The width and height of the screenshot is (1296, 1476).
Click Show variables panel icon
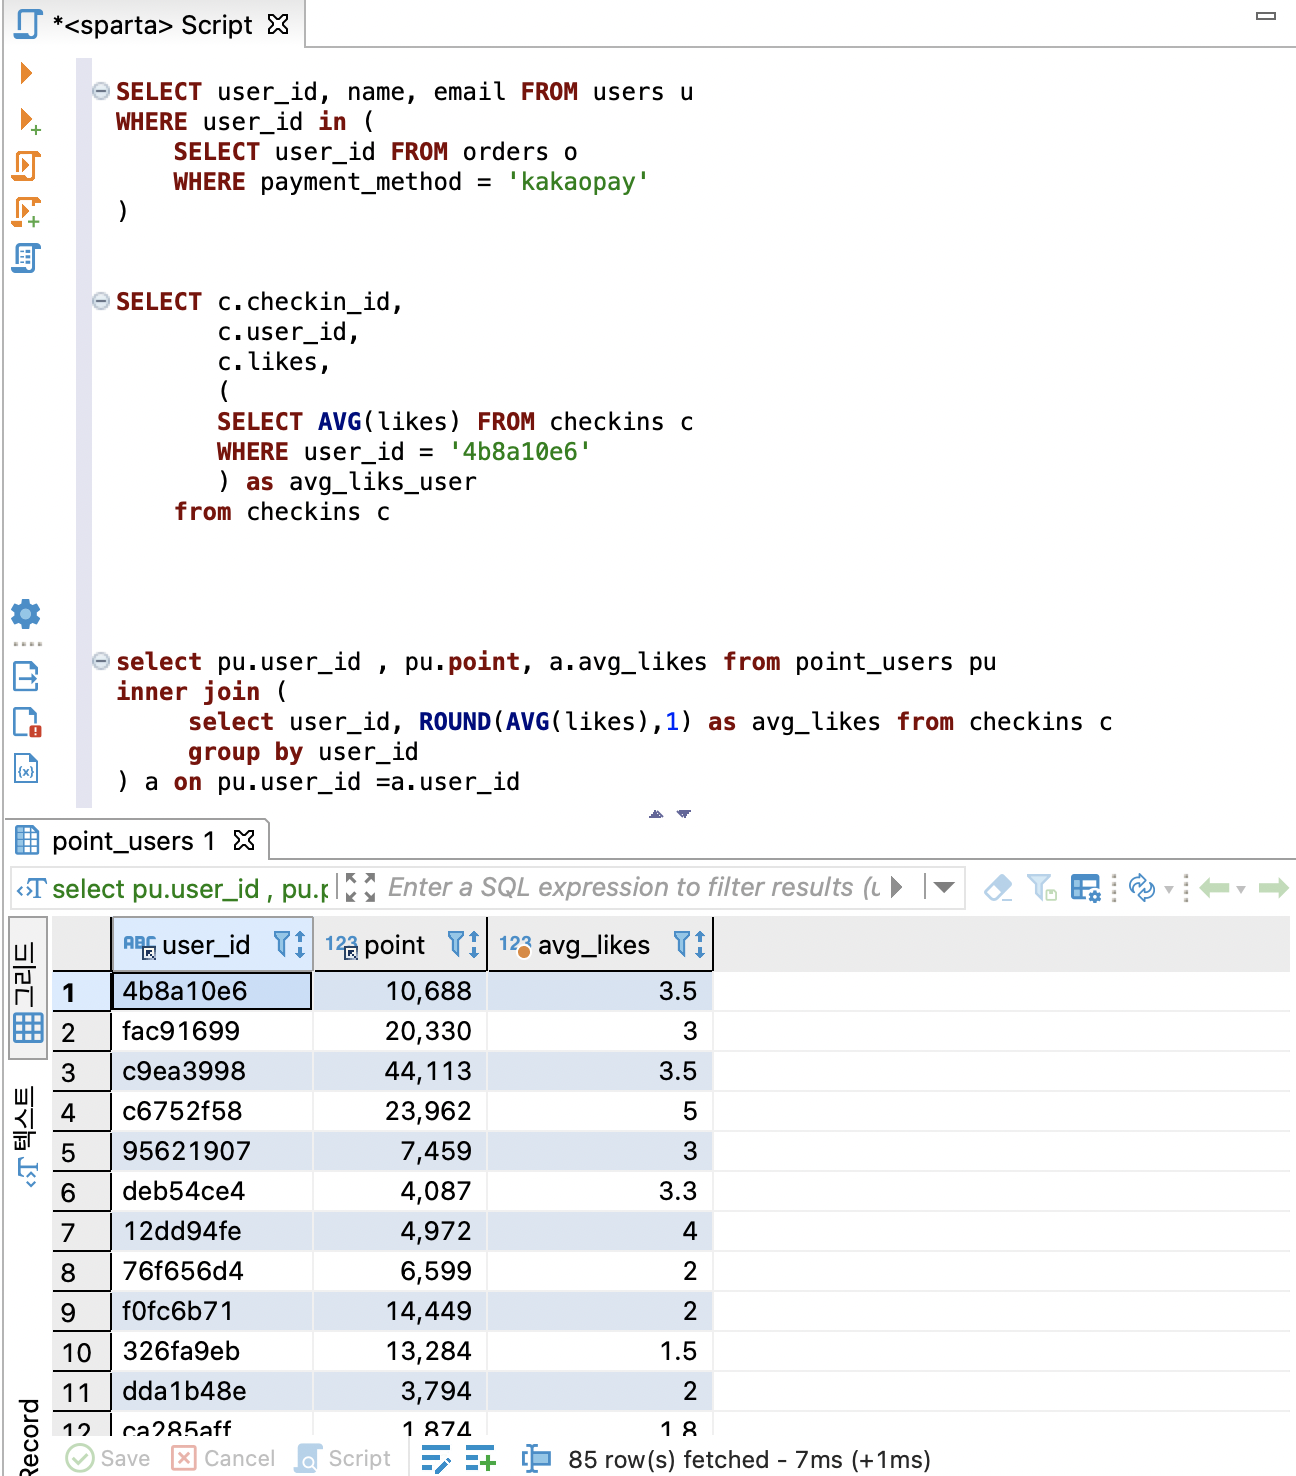click(26, 768)
